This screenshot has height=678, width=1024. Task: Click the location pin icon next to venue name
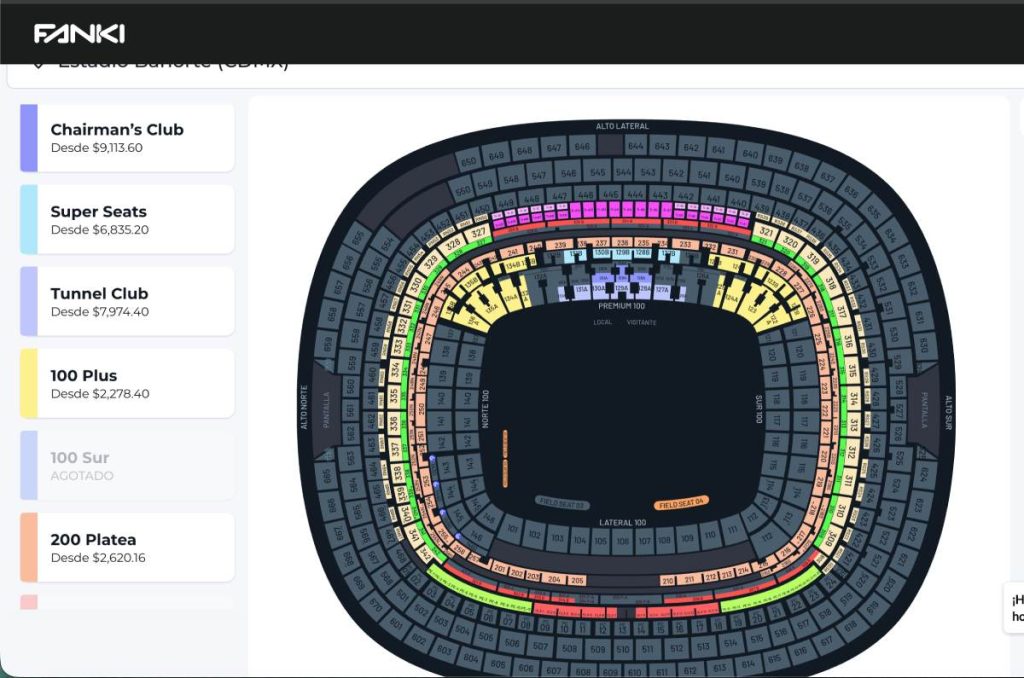(x=39, y=62)
